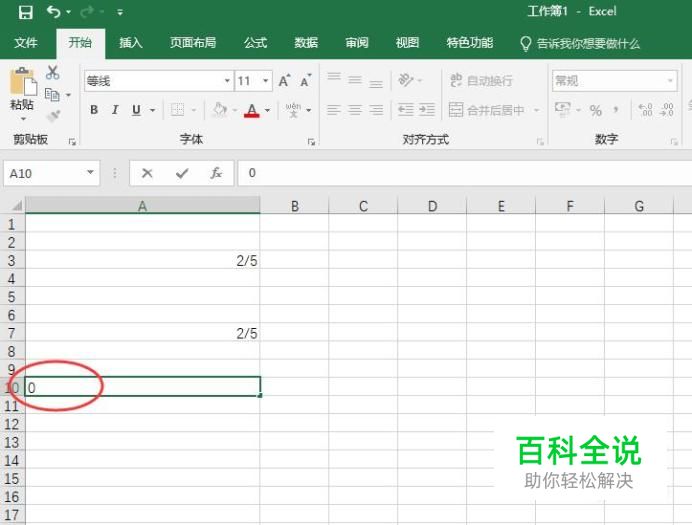This screenshot has width=692, height=525.
Task: Open the Copy options dropdown arrow
Action: [x=68, y=95]
